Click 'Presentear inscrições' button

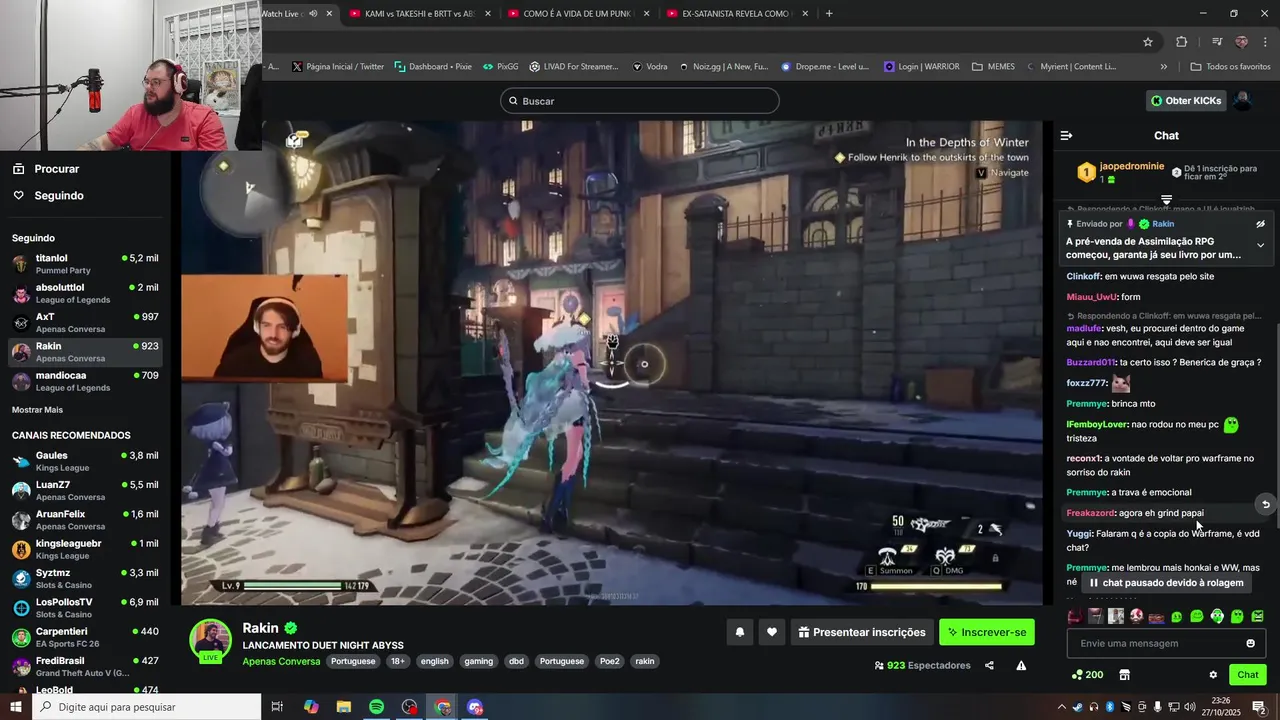(862, 632)
